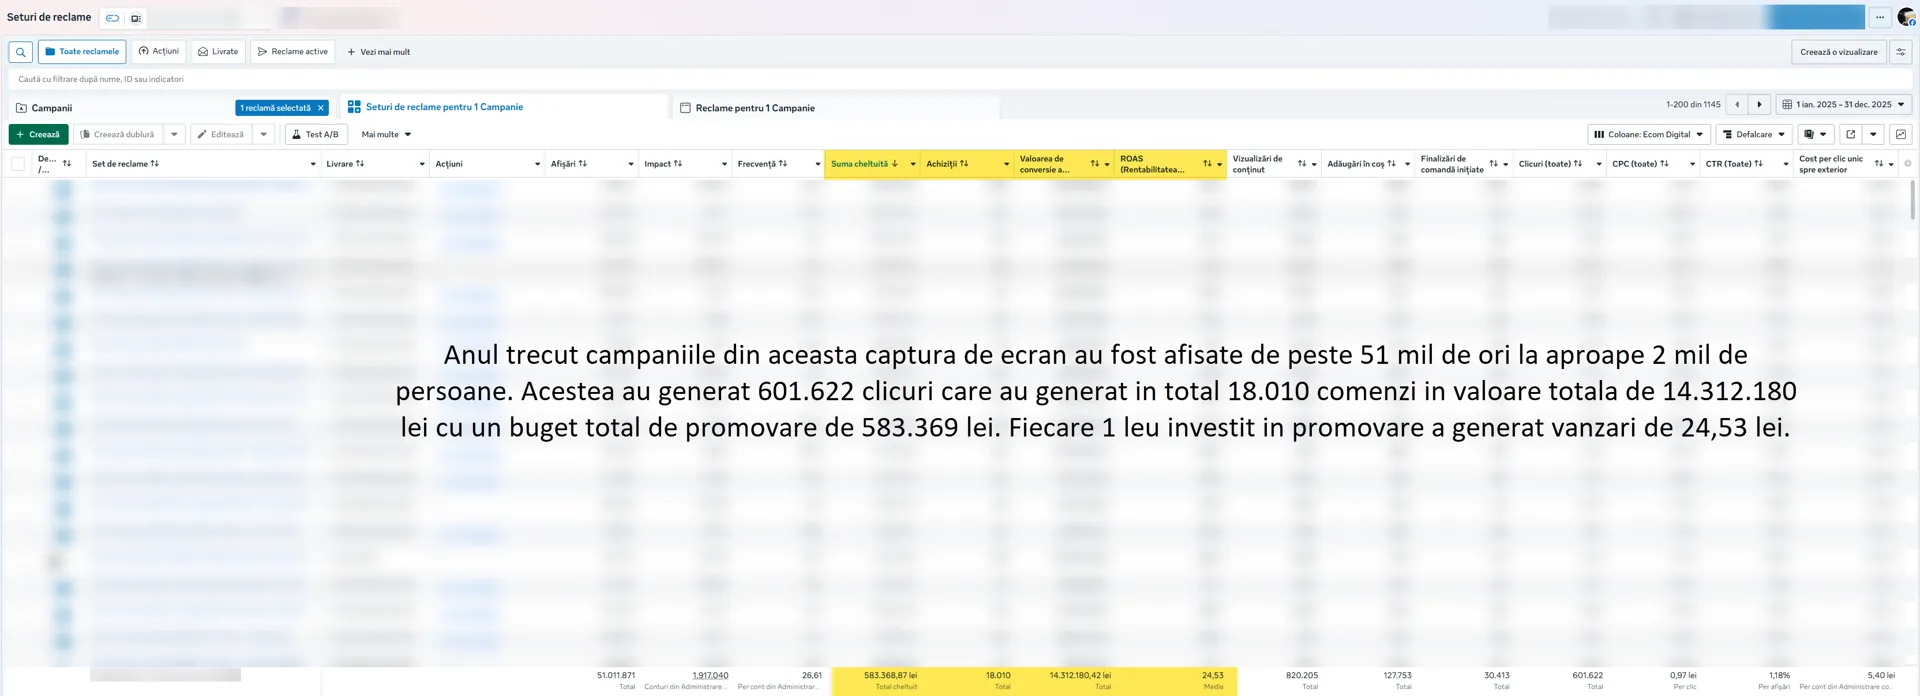Open the reports icon dropdown

coord(1814,134)
